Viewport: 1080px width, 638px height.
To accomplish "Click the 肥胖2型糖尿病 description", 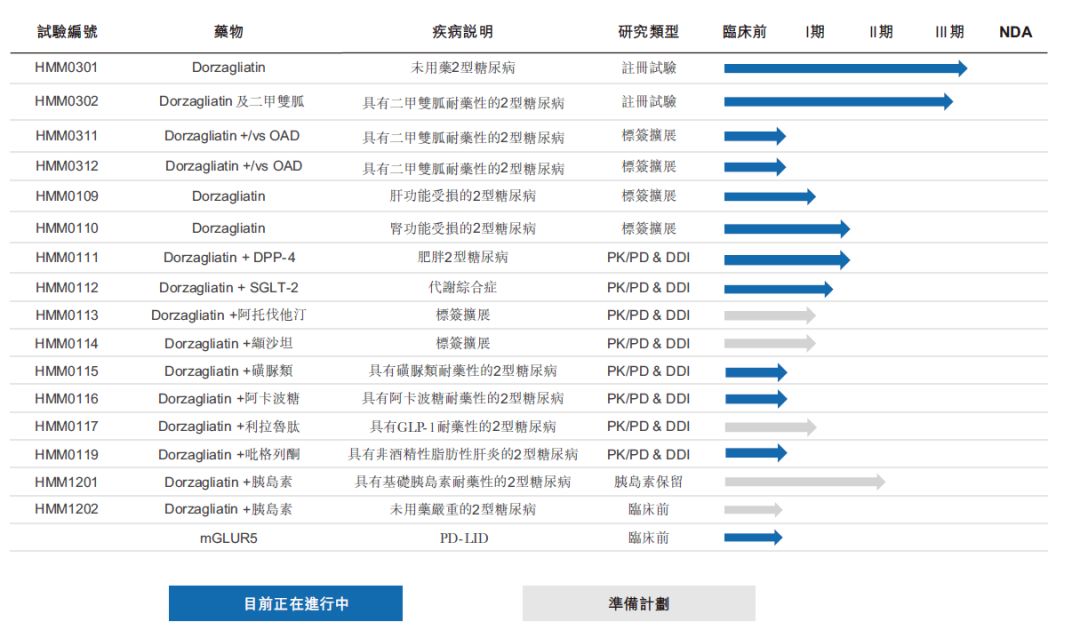I will [462, 258].
